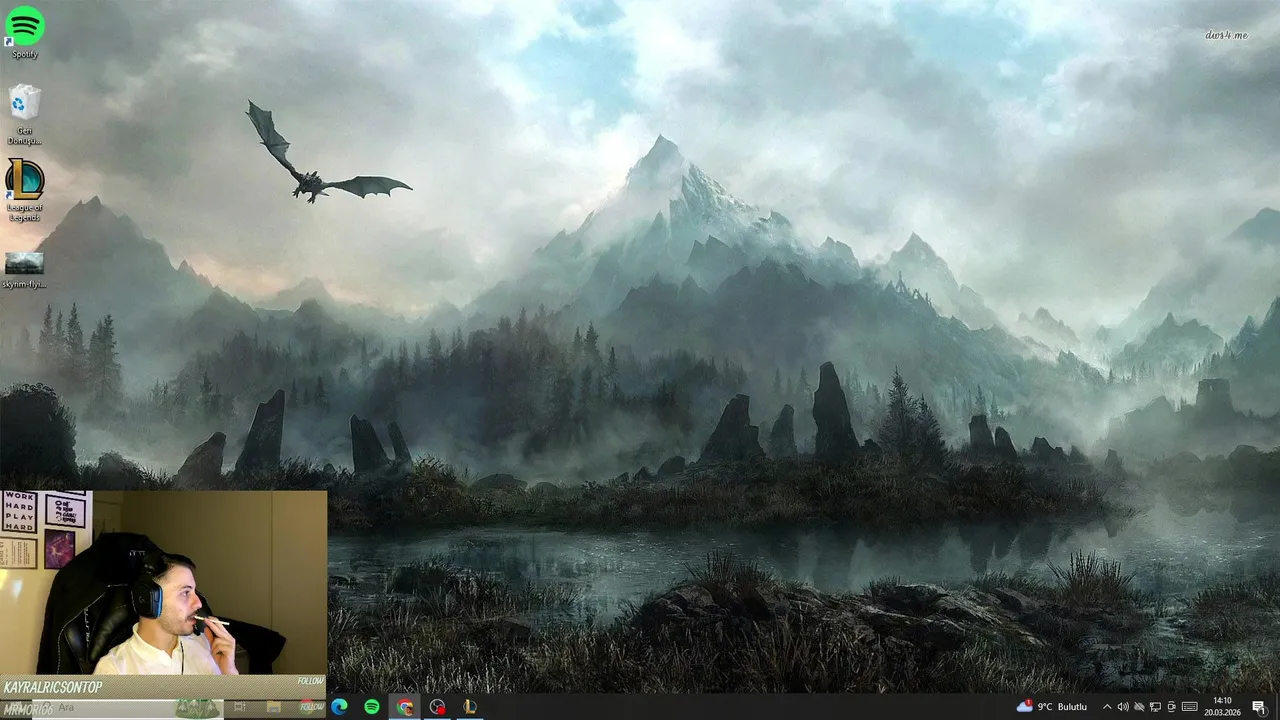The width and height of the screenshot is (1280, 720).
Task: Open the Recycle Bin (Geri Dönüşüm) icon
Action: click(25, 114)
